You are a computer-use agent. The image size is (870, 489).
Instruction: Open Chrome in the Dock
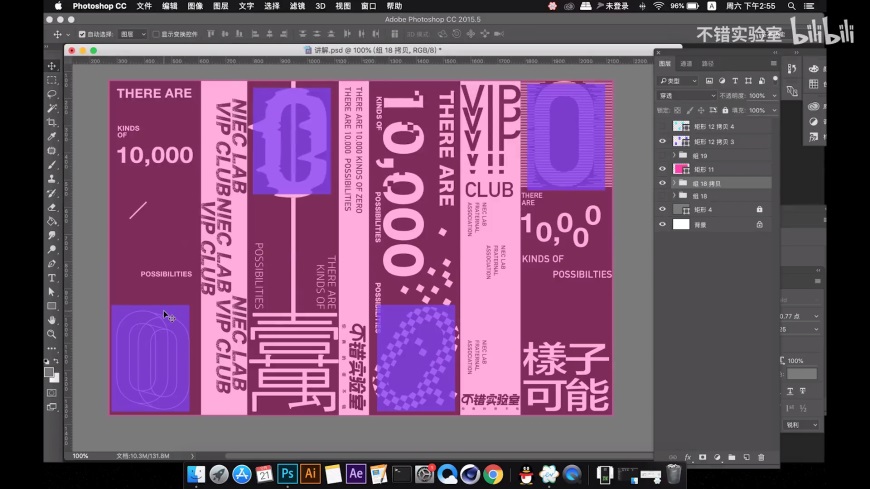pos(493,474)
